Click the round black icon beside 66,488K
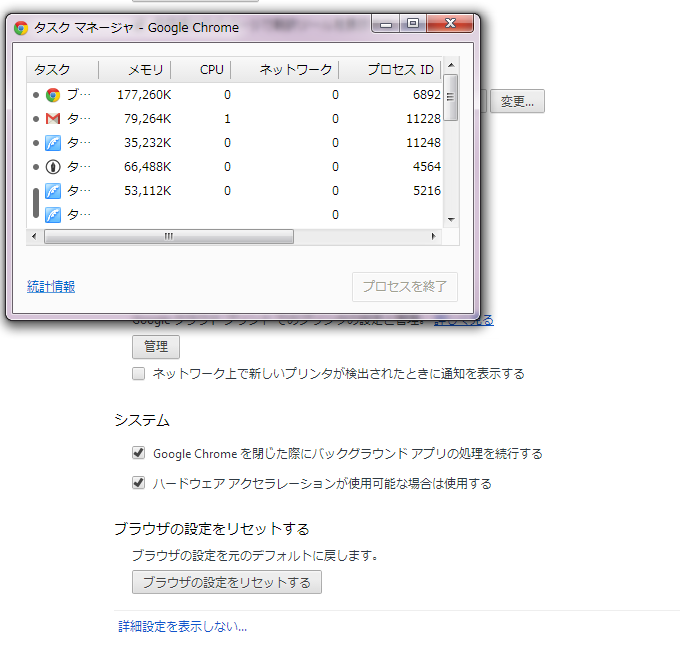 coord(53,167)
